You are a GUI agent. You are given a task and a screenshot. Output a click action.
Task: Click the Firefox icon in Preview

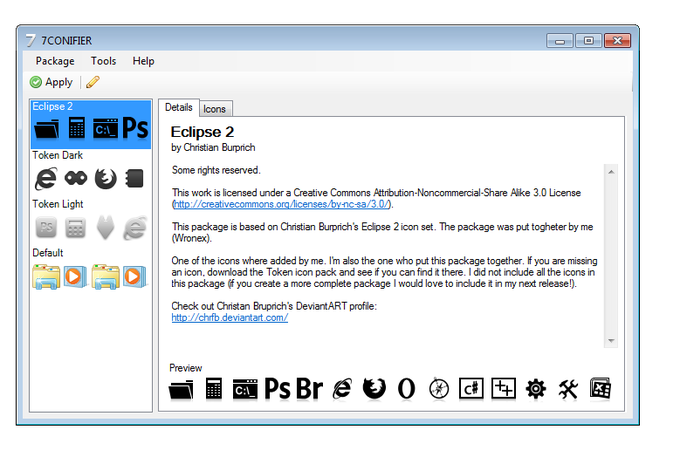coord(374,388)
